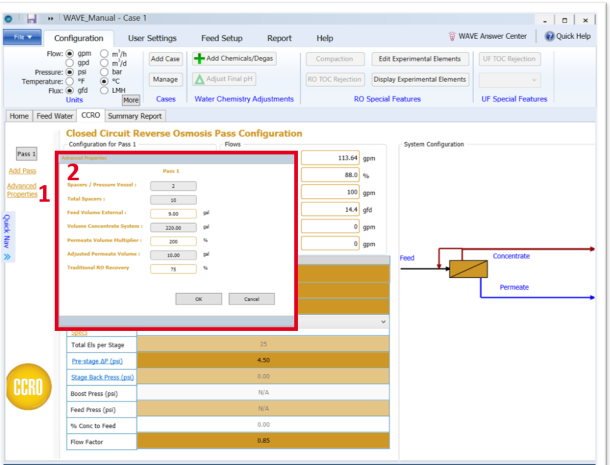Select the Pass 1 button

point(26,154)
